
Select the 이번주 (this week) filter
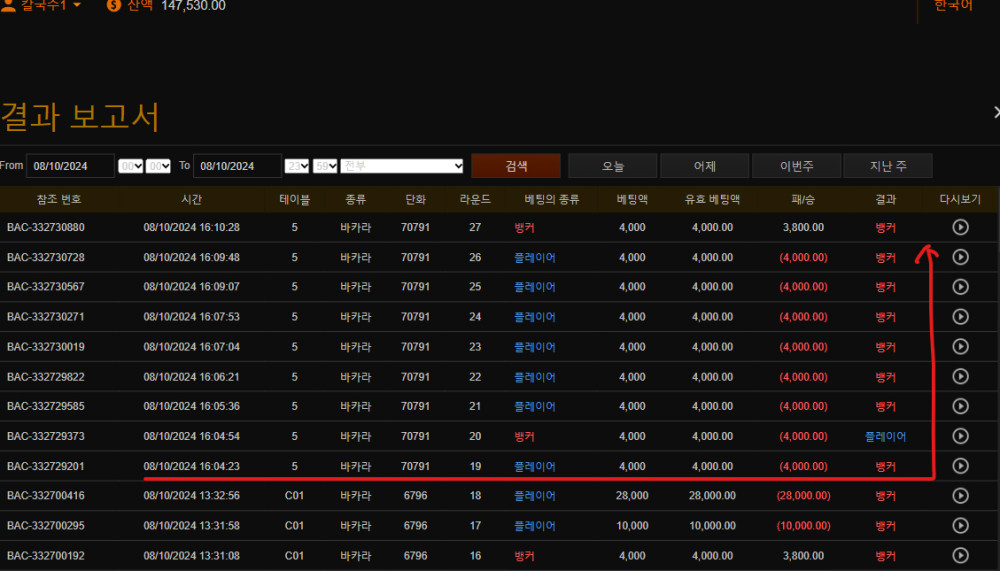coord(796,166)
